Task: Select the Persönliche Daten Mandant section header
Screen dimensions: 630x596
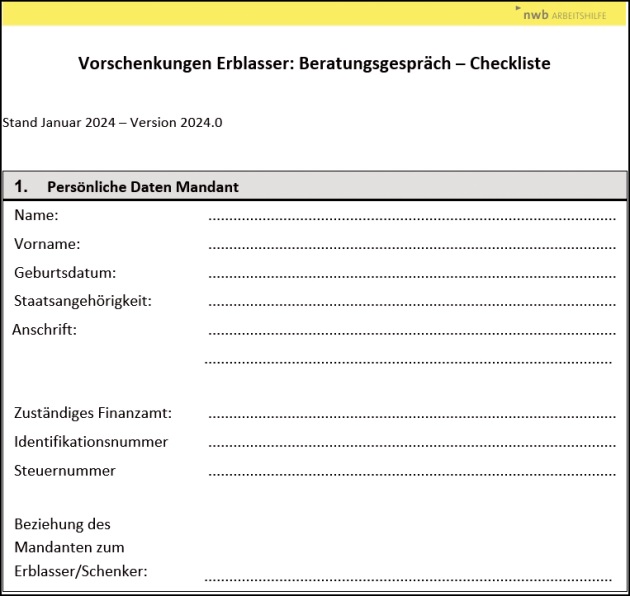Action: [x=142, y=187]
